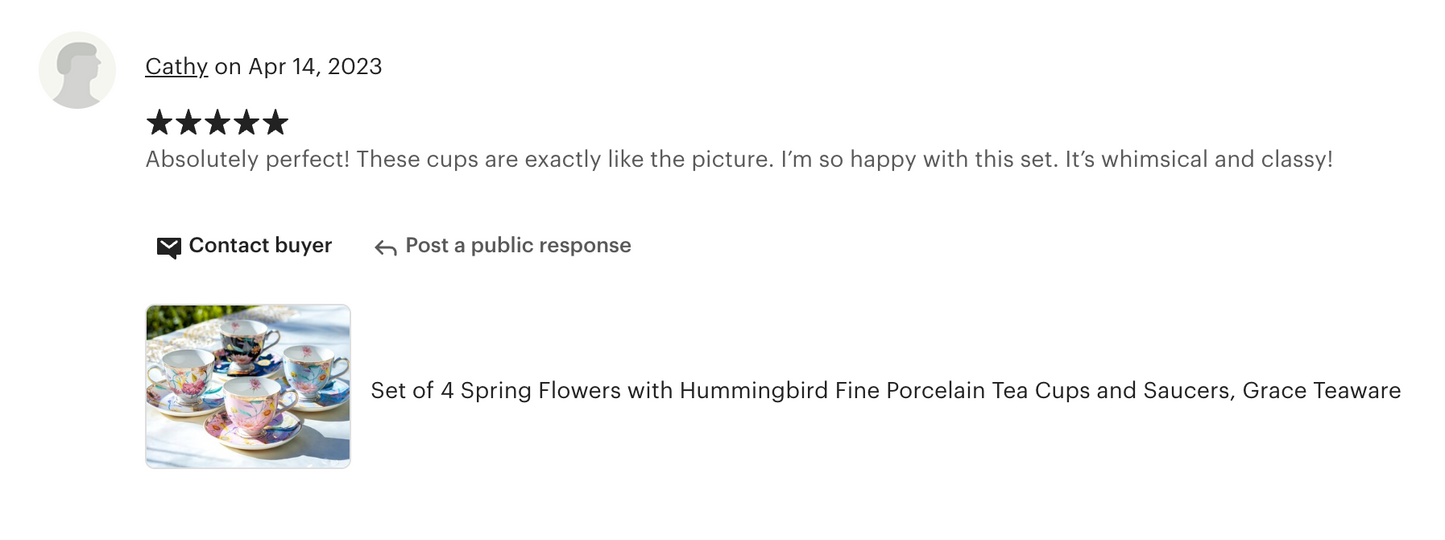Click the reviewer's default avatar icon
Image resolution: width=1445 pixels, height=540 pixels.
pyautogui.click(x=77, y=70)
